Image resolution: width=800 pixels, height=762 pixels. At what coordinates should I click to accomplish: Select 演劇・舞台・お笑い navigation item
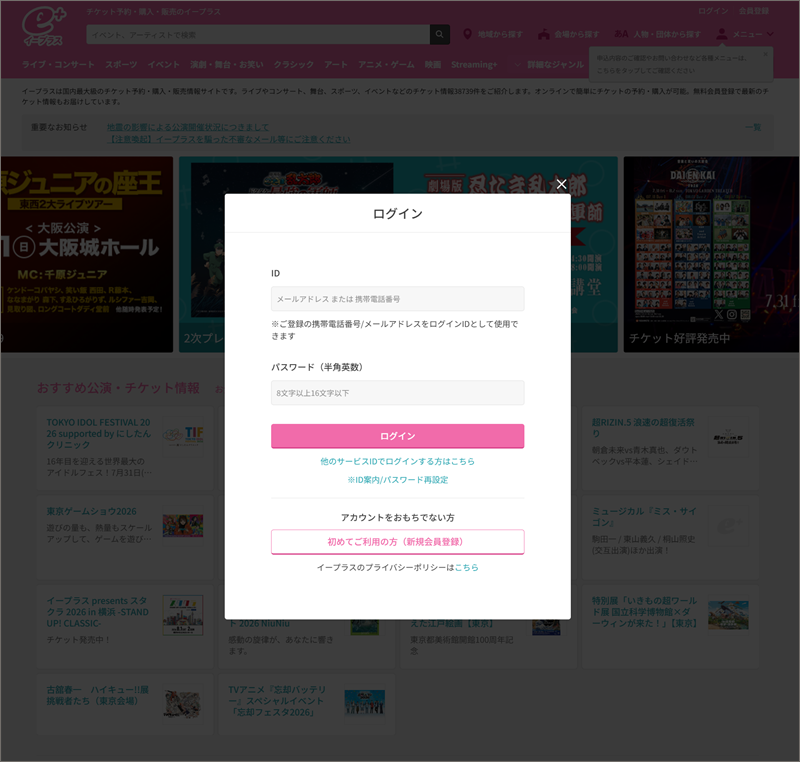[x=227, y=64]
